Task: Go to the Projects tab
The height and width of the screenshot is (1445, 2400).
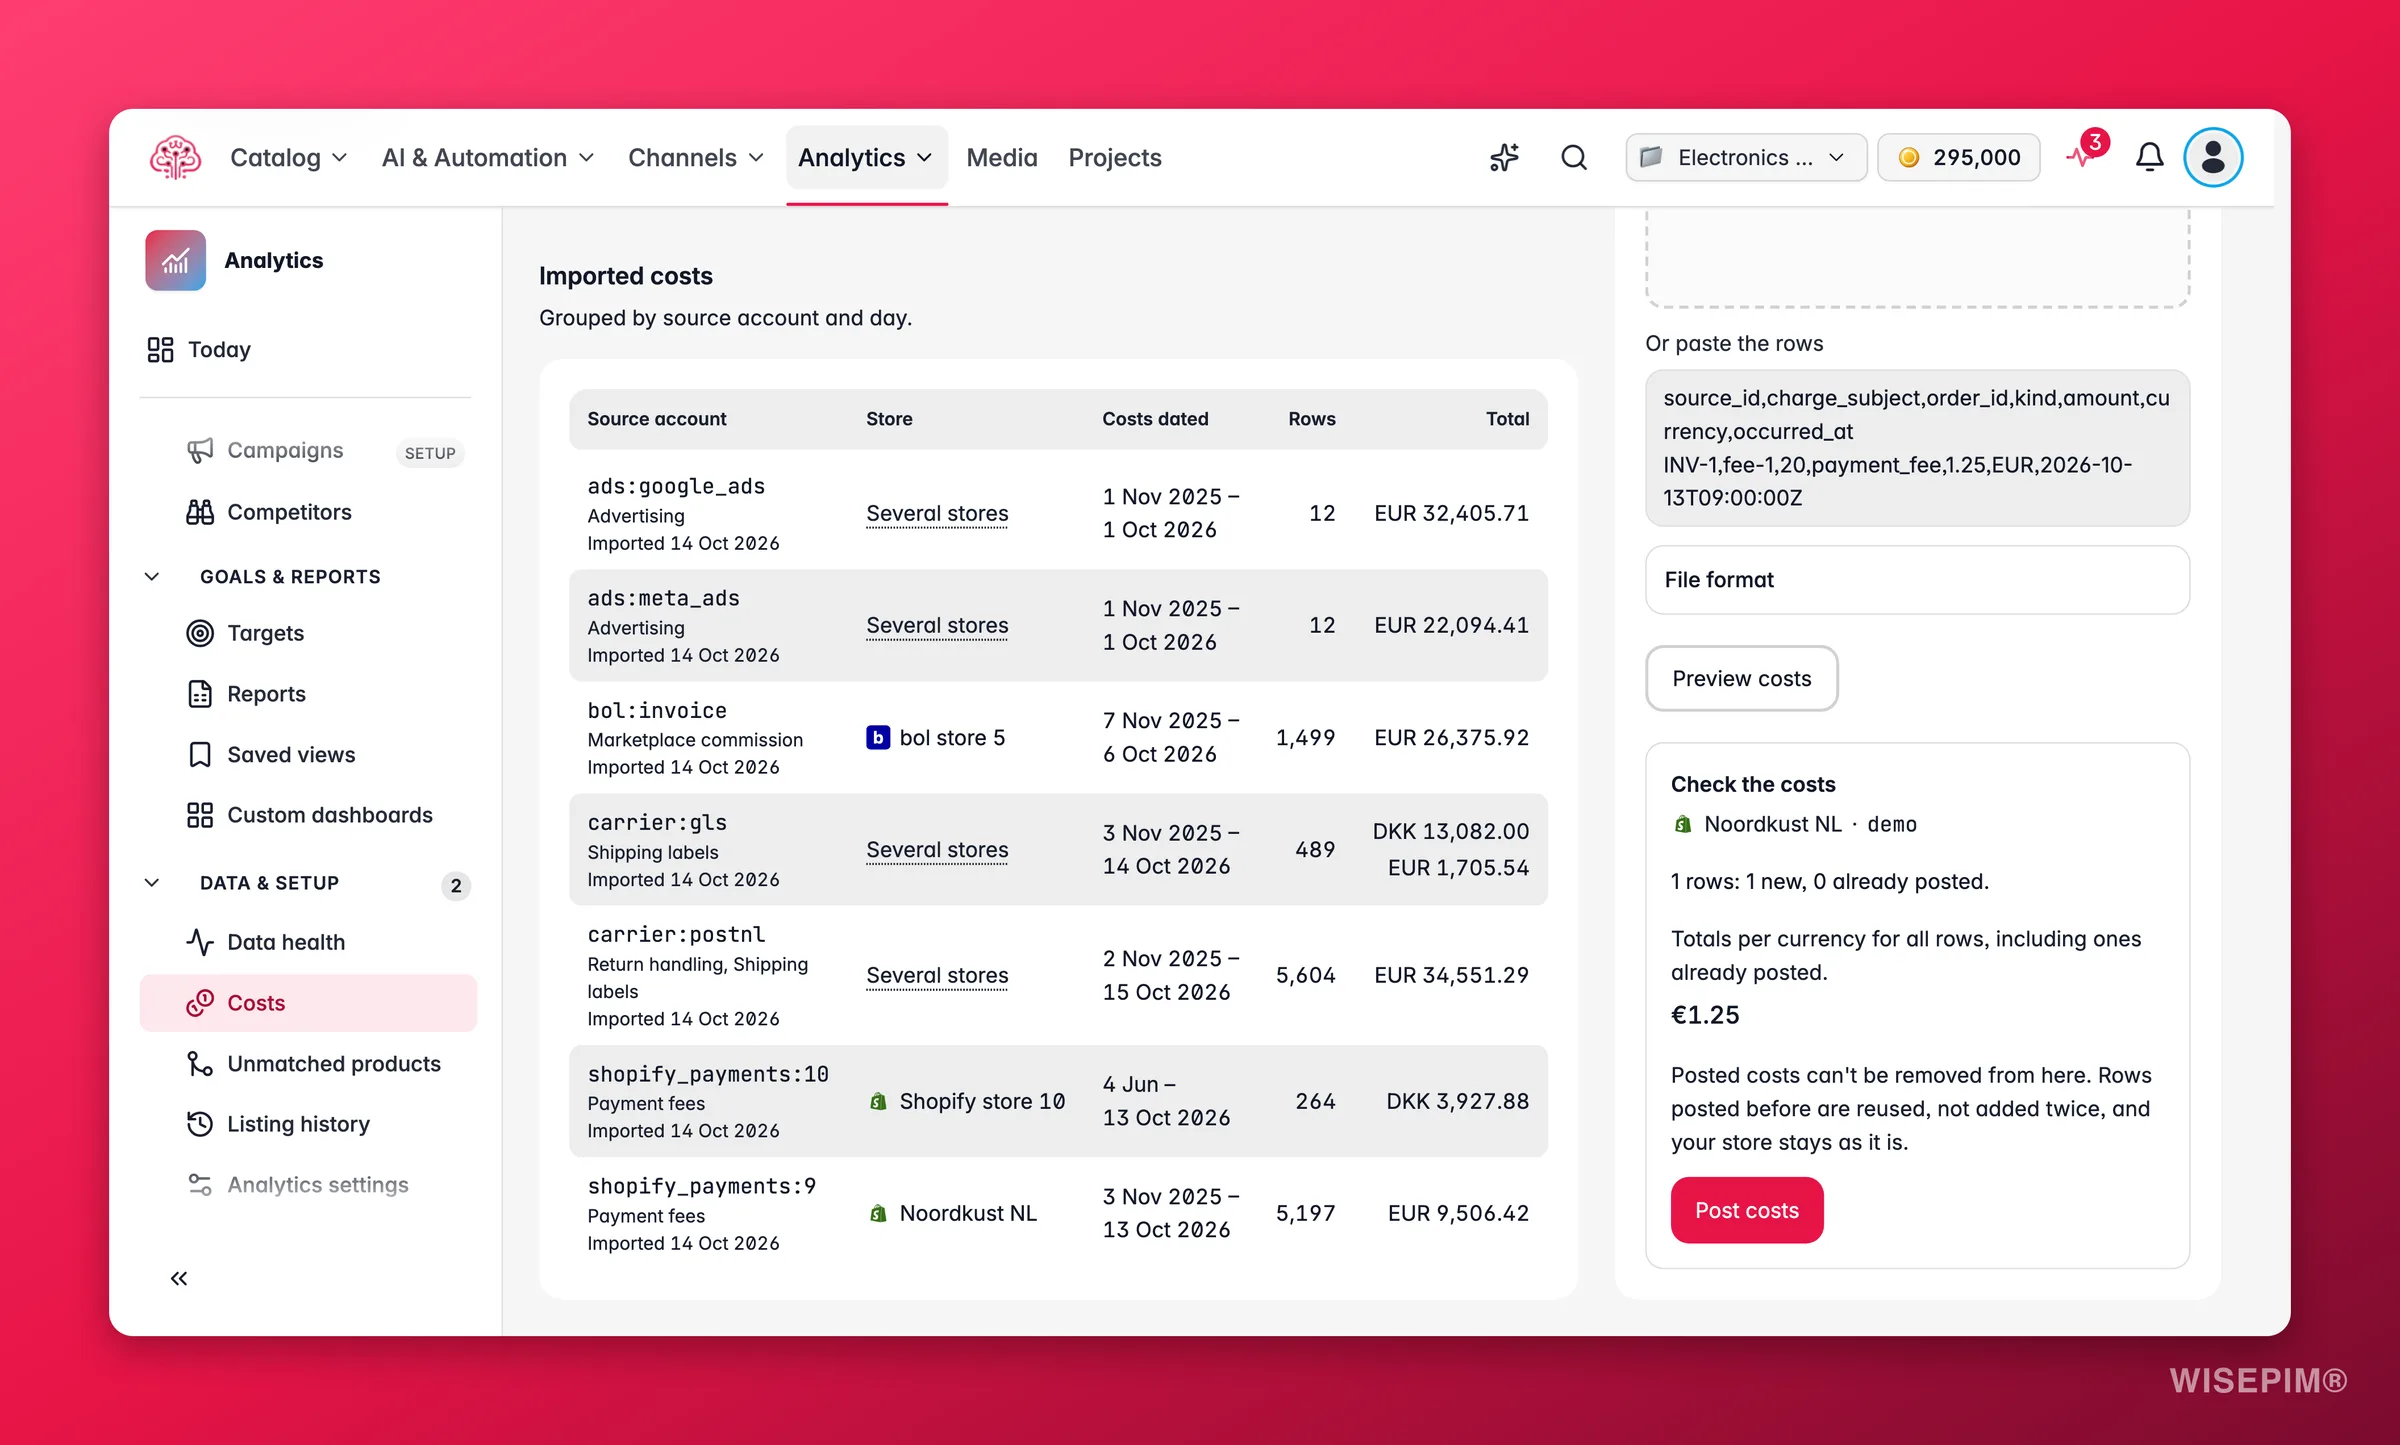Action: coord(1115,158)
